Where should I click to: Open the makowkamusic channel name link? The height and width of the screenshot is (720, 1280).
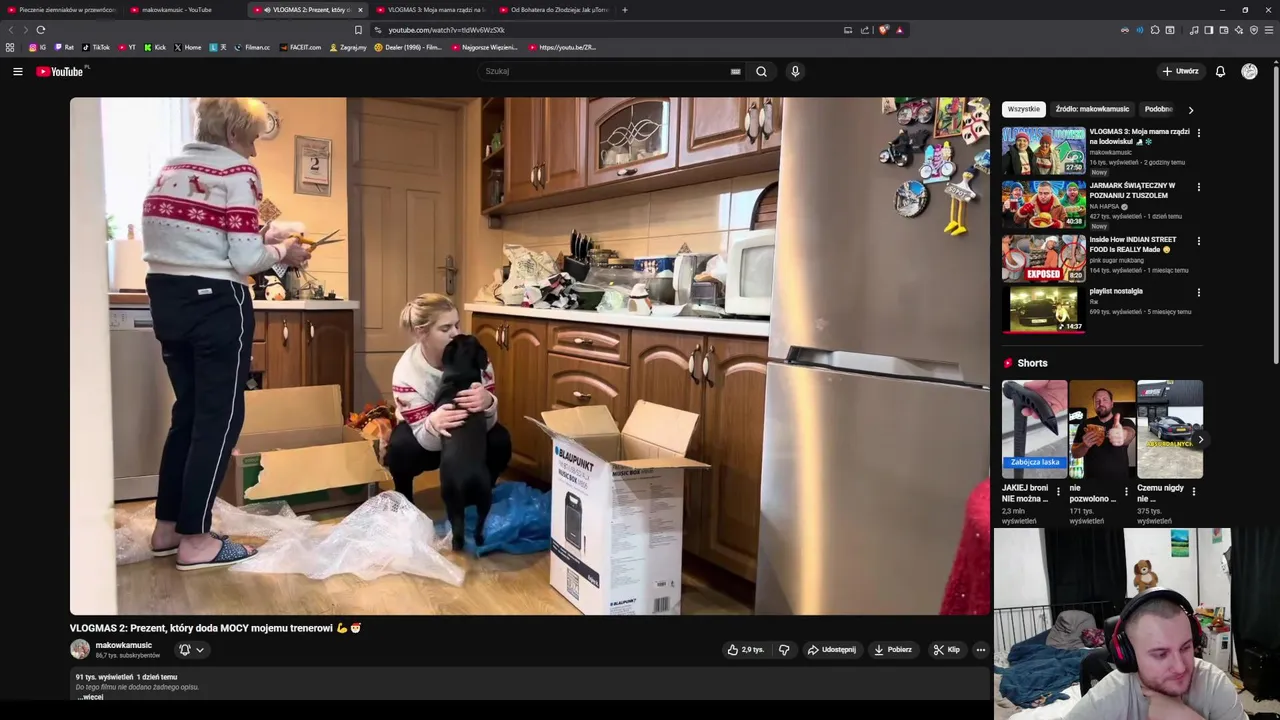click(124, 645)
